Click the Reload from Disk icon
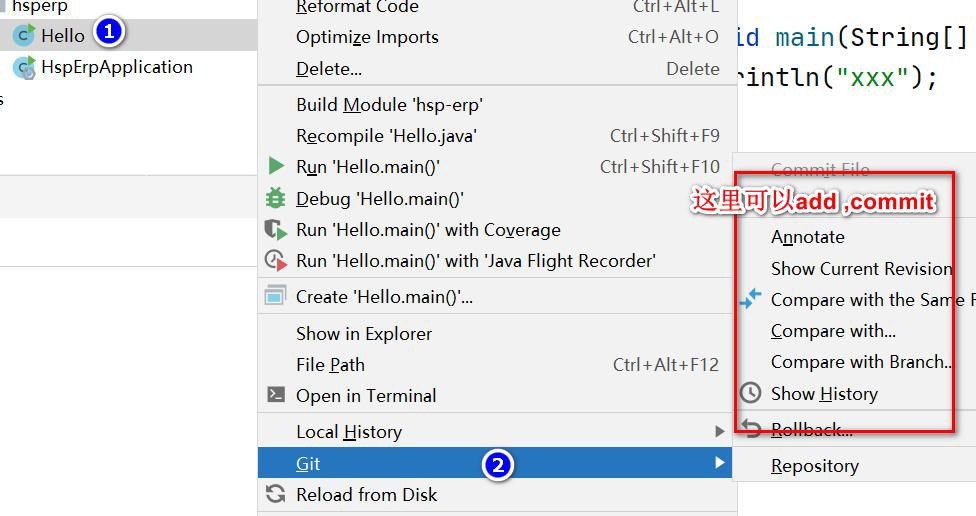 [276, 494]
